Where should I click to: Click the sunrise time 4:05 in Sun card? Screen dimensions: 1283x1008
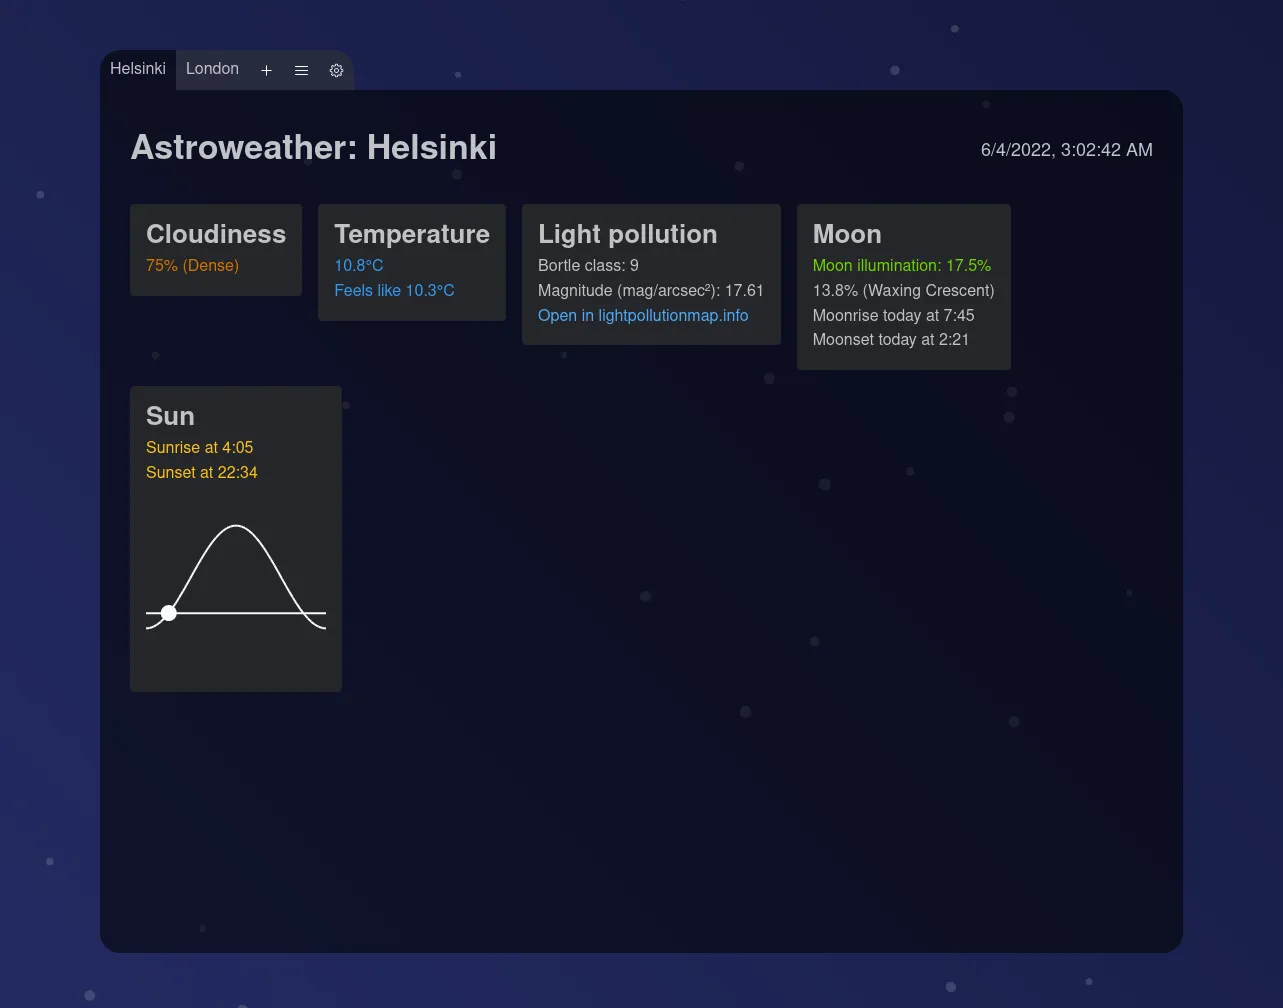(x=199, y=447)
